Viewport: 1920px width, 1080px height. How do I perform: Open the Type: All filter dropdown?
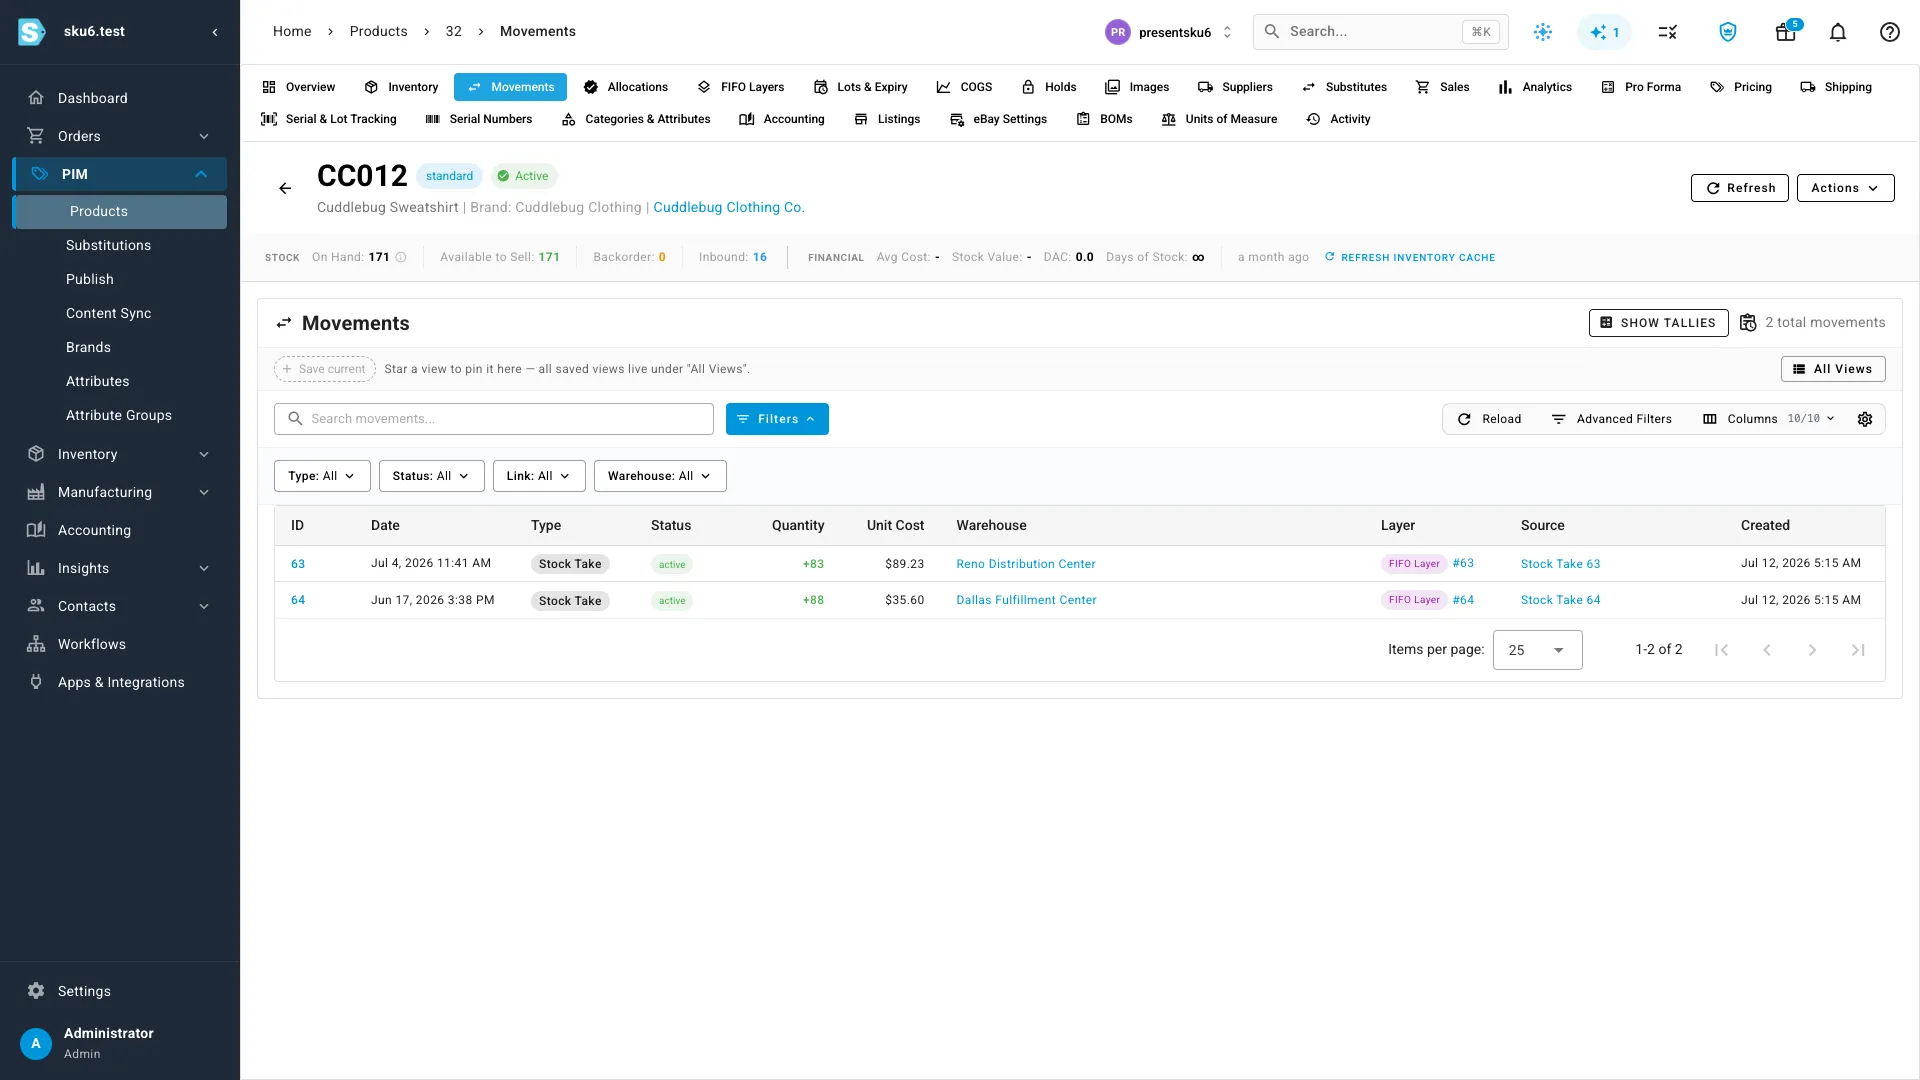(x=322, y=476)
